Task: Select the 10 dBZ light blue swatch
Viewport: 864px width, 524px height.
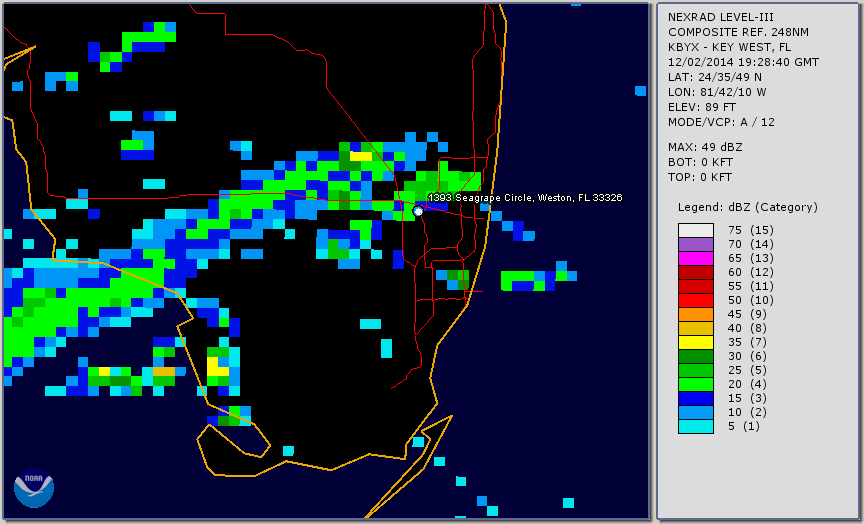Action: (x=696, y=413)
